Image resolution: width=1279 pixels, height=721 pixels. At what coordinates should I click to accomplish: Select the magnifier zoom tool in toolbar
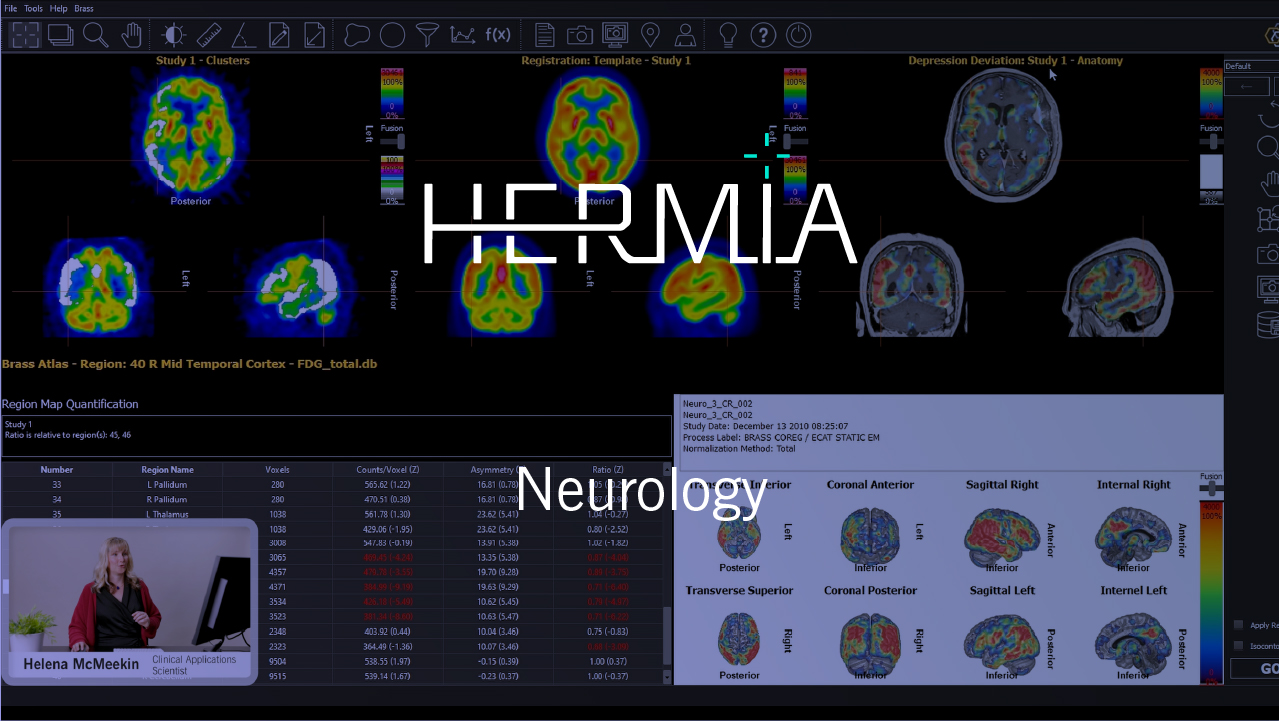pyautogui.click(x=96, y=36)
